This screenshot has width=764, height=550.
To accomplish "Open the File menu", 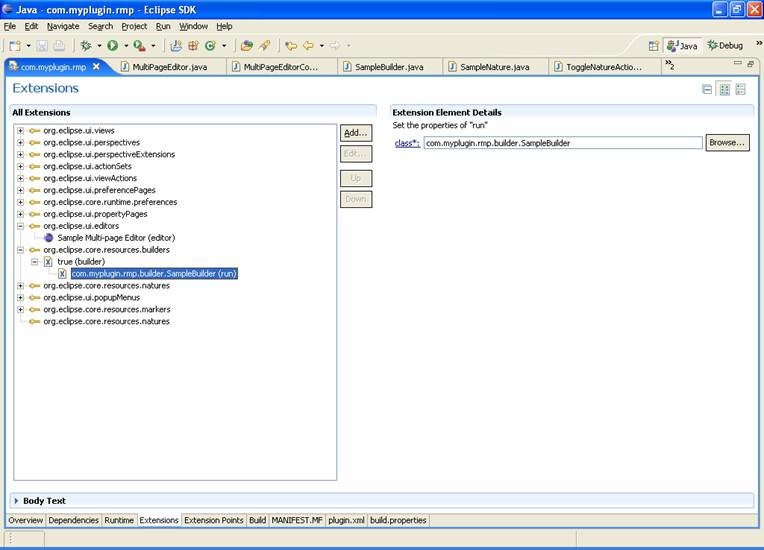I will 10,26.
